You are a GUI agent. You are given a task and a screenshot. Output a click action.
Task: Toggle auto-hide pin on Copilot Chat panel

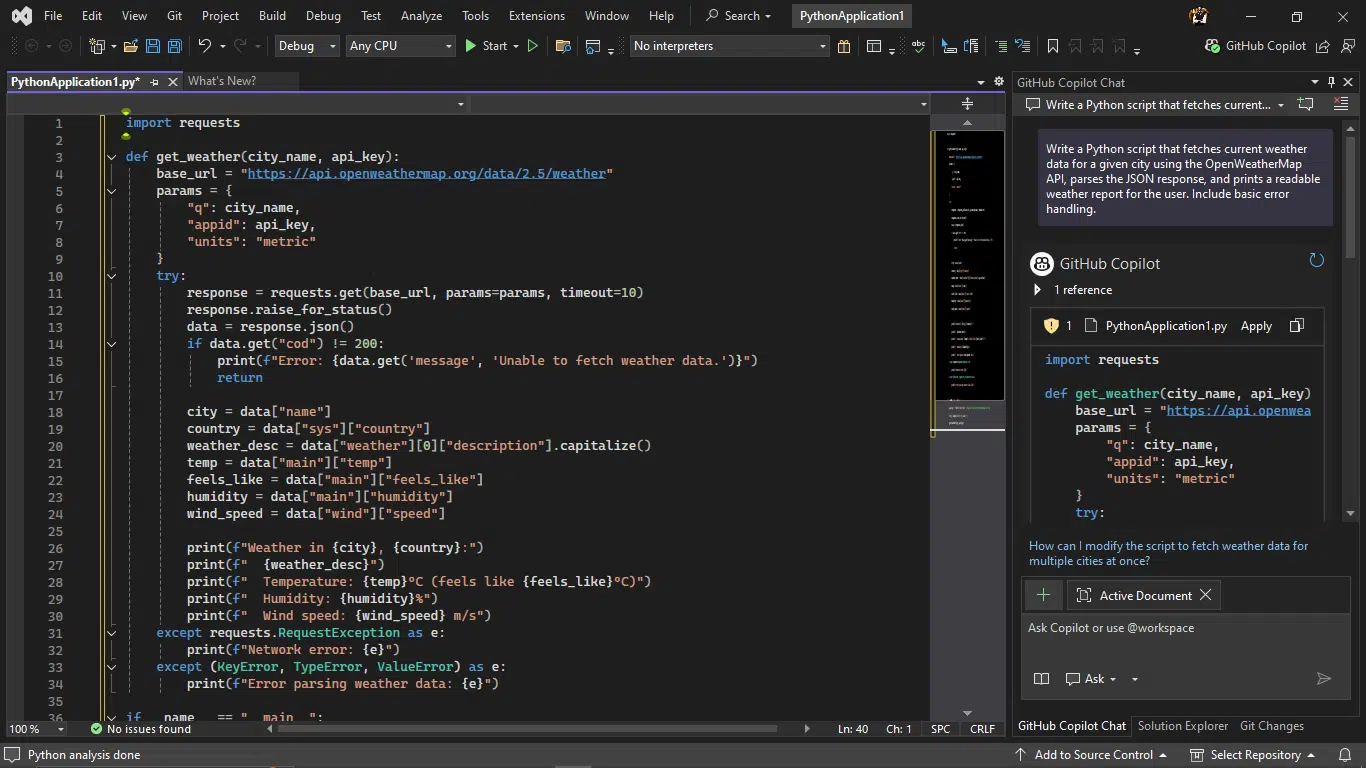[1331, 82]
